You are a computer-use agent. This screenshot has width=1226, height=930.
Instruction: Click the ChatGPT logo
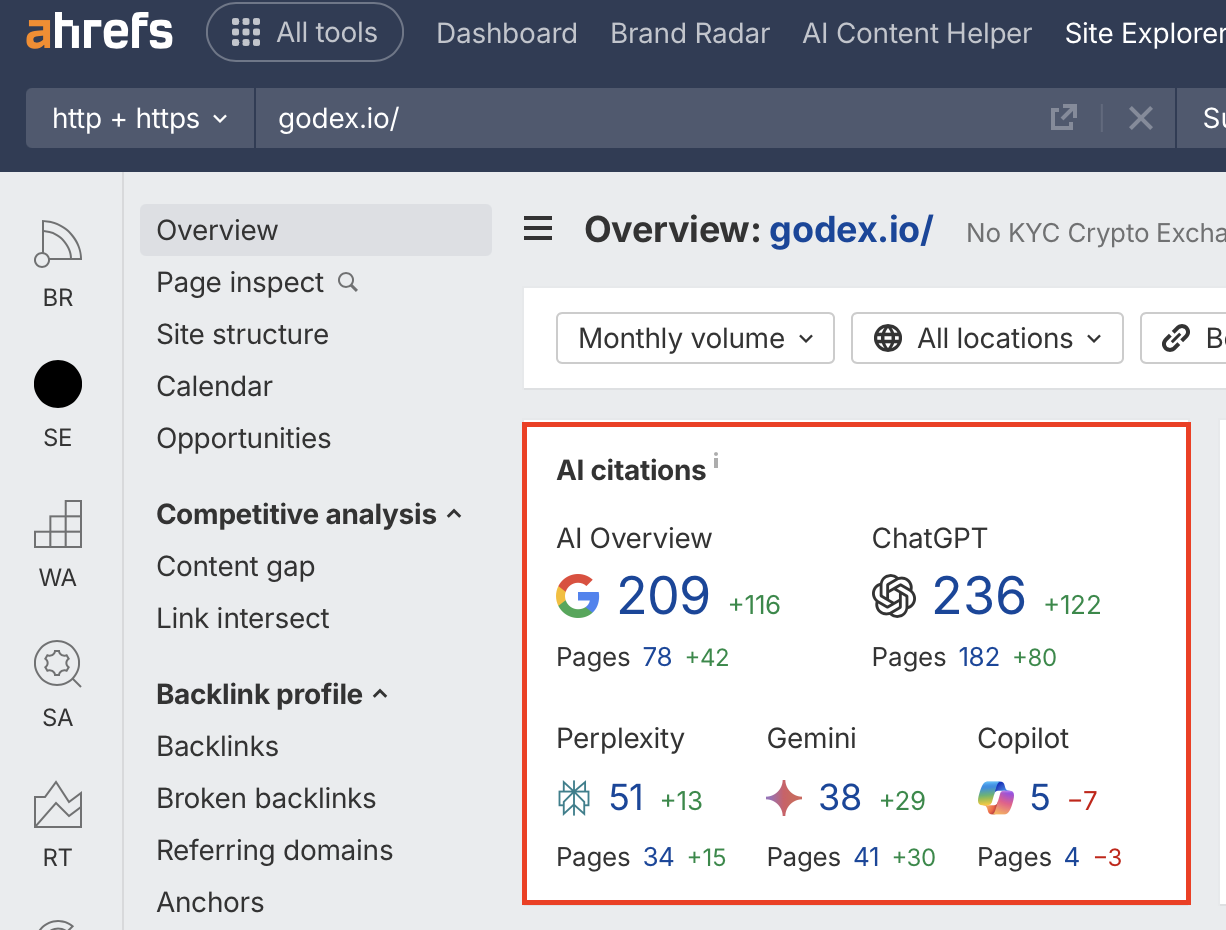coord(894,596)
